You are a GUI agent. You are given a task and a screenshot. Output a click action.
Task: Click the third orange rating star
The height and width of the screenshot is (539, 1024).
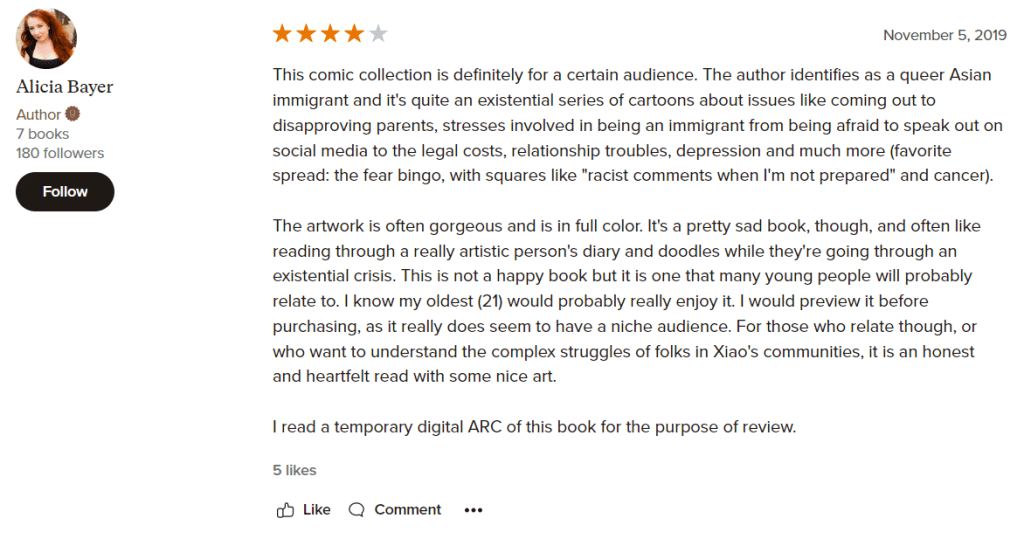(330, 34)
